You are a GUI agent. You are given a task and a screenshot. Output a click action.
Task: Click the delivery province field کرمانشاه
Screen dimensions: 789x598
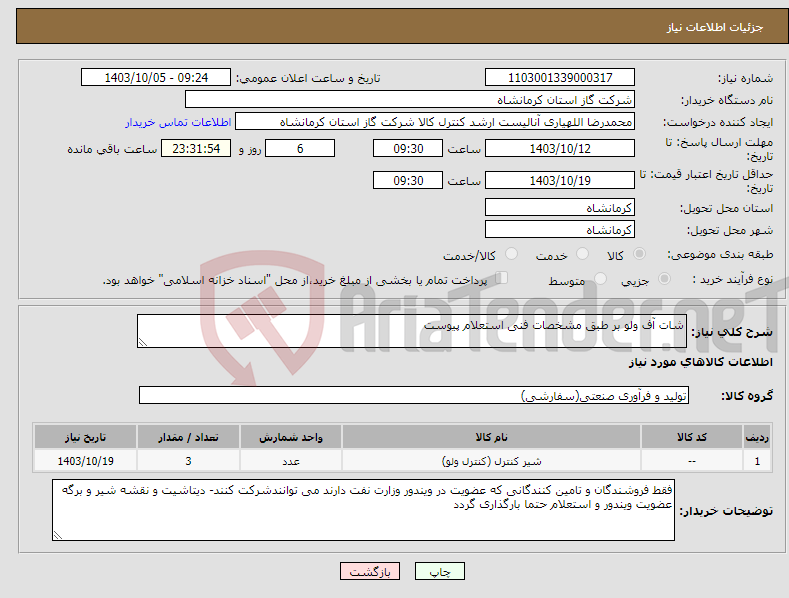560,207
